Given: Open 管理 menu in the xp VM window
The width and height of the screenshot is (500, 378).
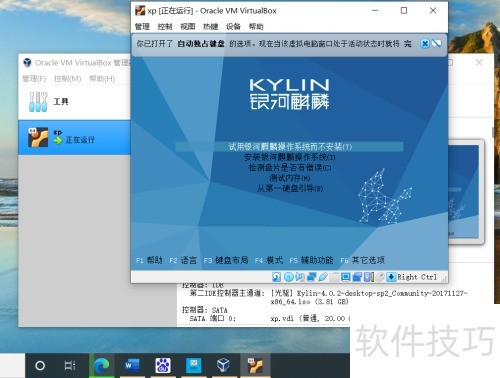Looking at the screenshot, I should point(142,26).
